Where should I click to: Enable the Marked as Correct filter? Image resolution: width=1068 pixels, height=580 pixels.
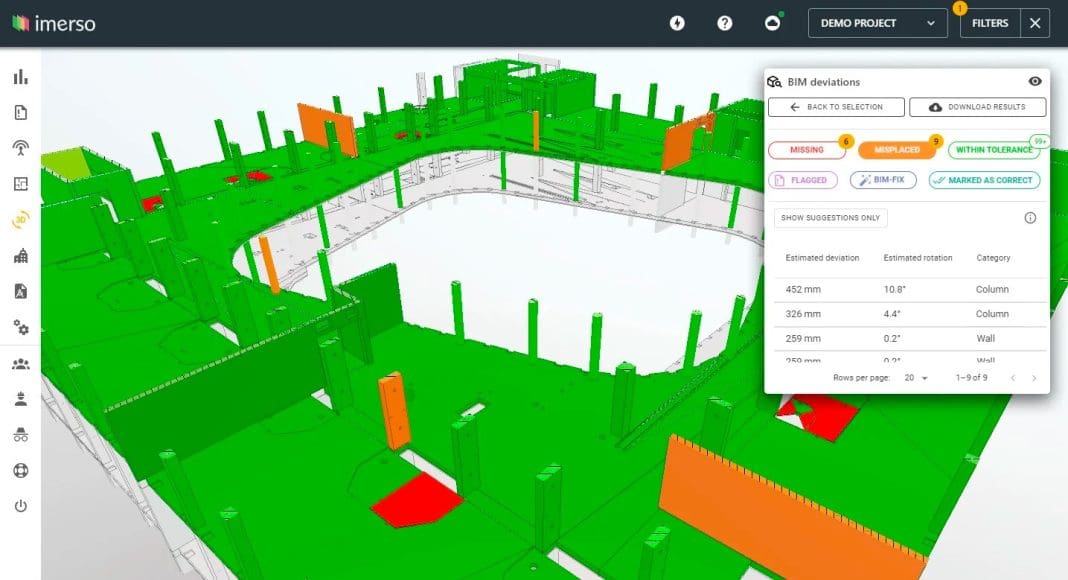click(x=984, y=180)
